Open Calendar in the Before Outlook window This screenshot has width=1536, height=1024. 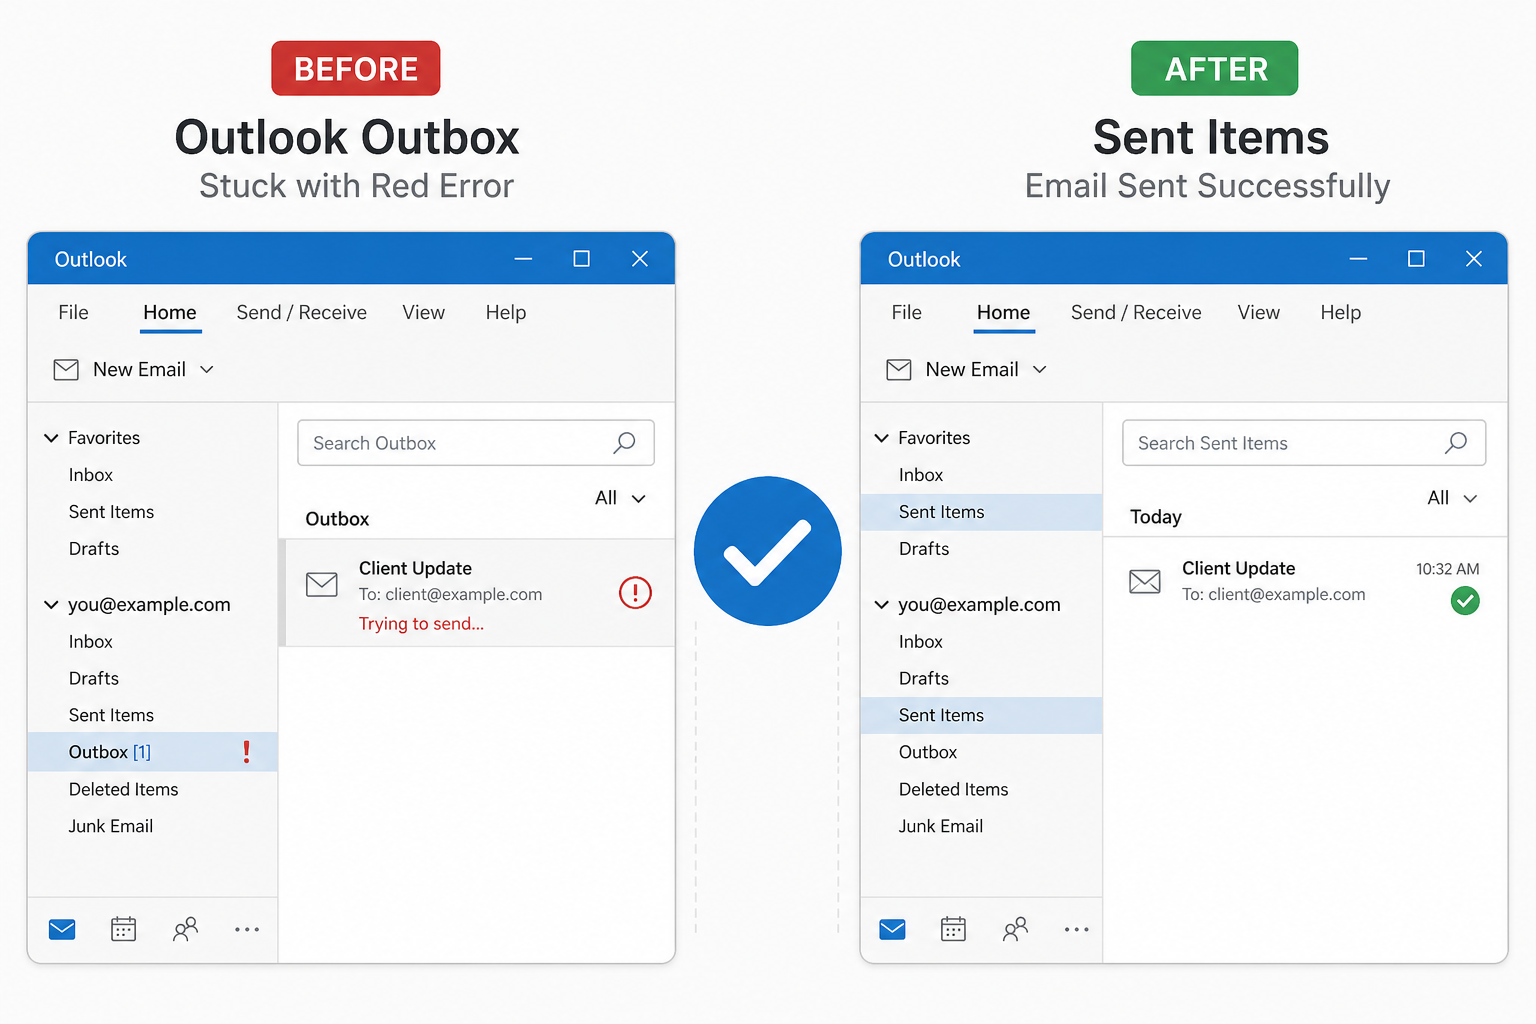point(123,930)
